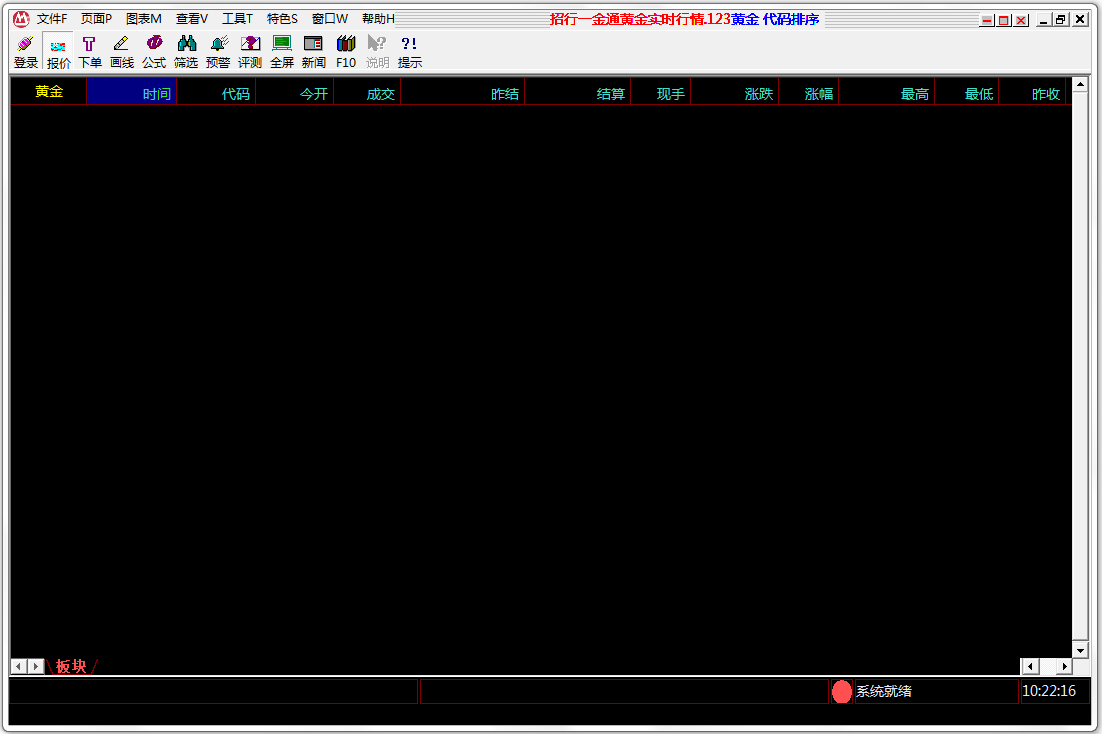The image size is (1102, 734).
Task: Activate the 画线 draw line tool
Action: (122, 52)
